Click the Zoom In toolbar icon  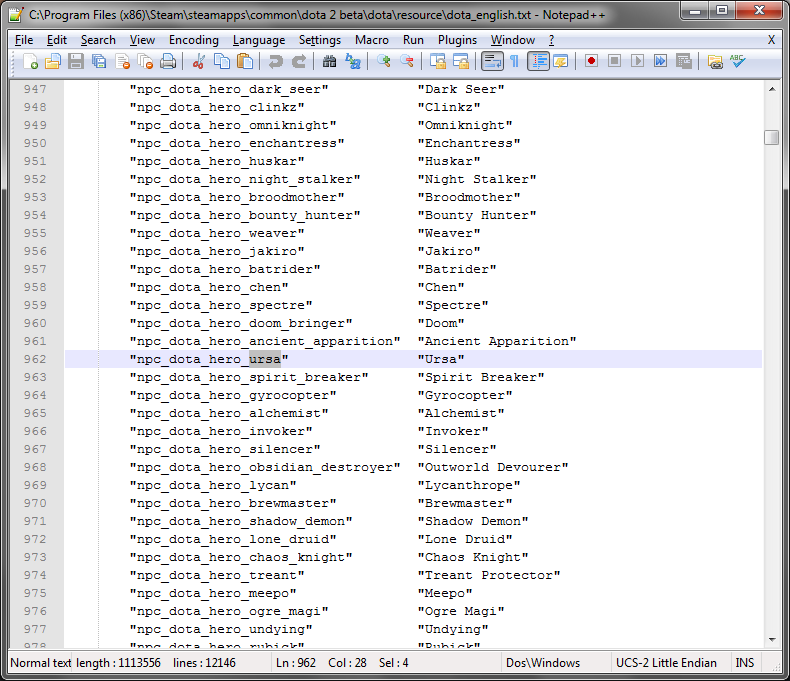pos(384,61)
